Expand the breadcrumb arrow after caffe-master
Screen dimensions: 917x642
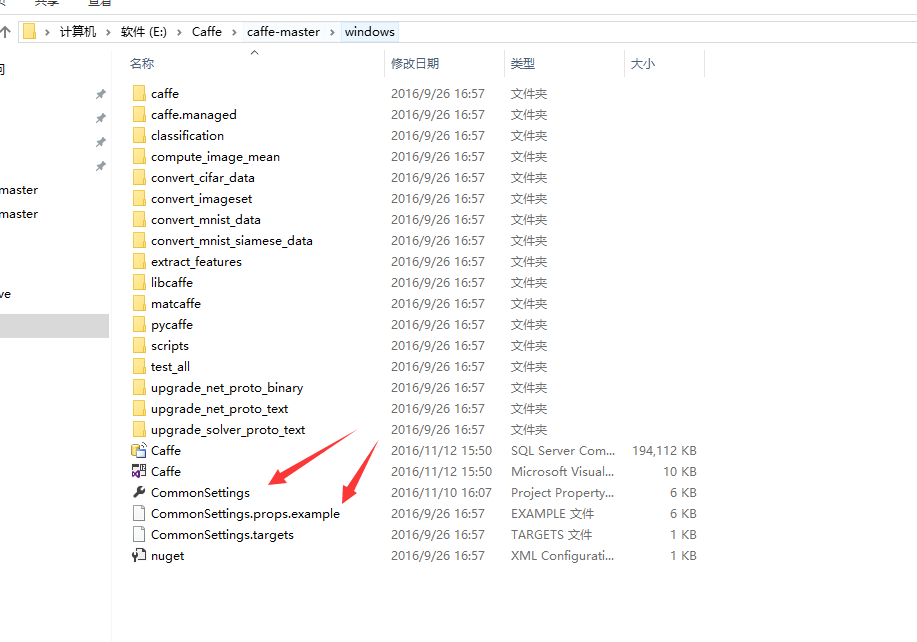click(x=330, y=31)
